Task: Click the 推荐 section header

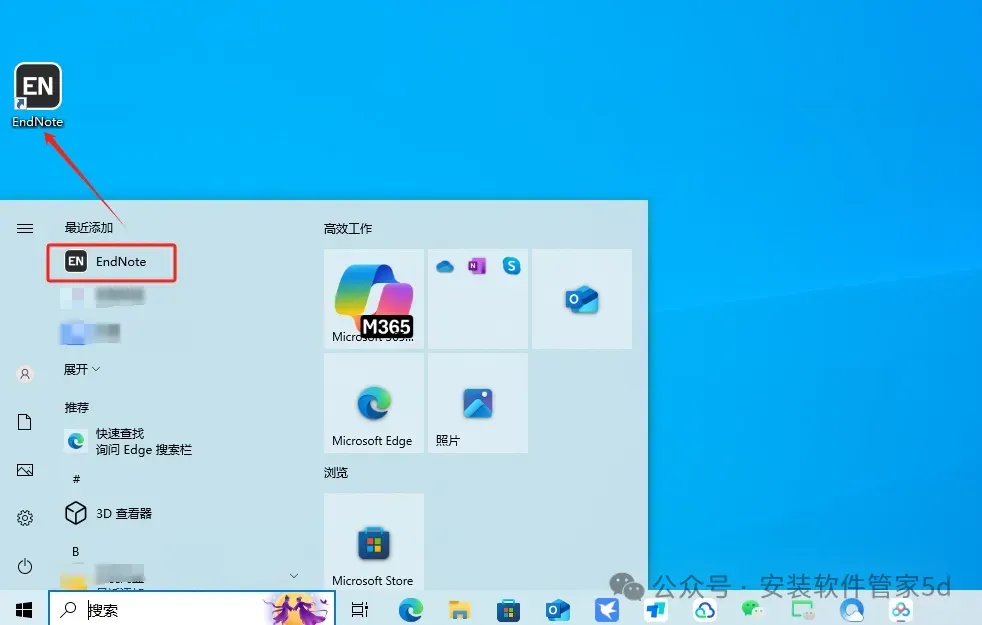Action: pos(76,408)
